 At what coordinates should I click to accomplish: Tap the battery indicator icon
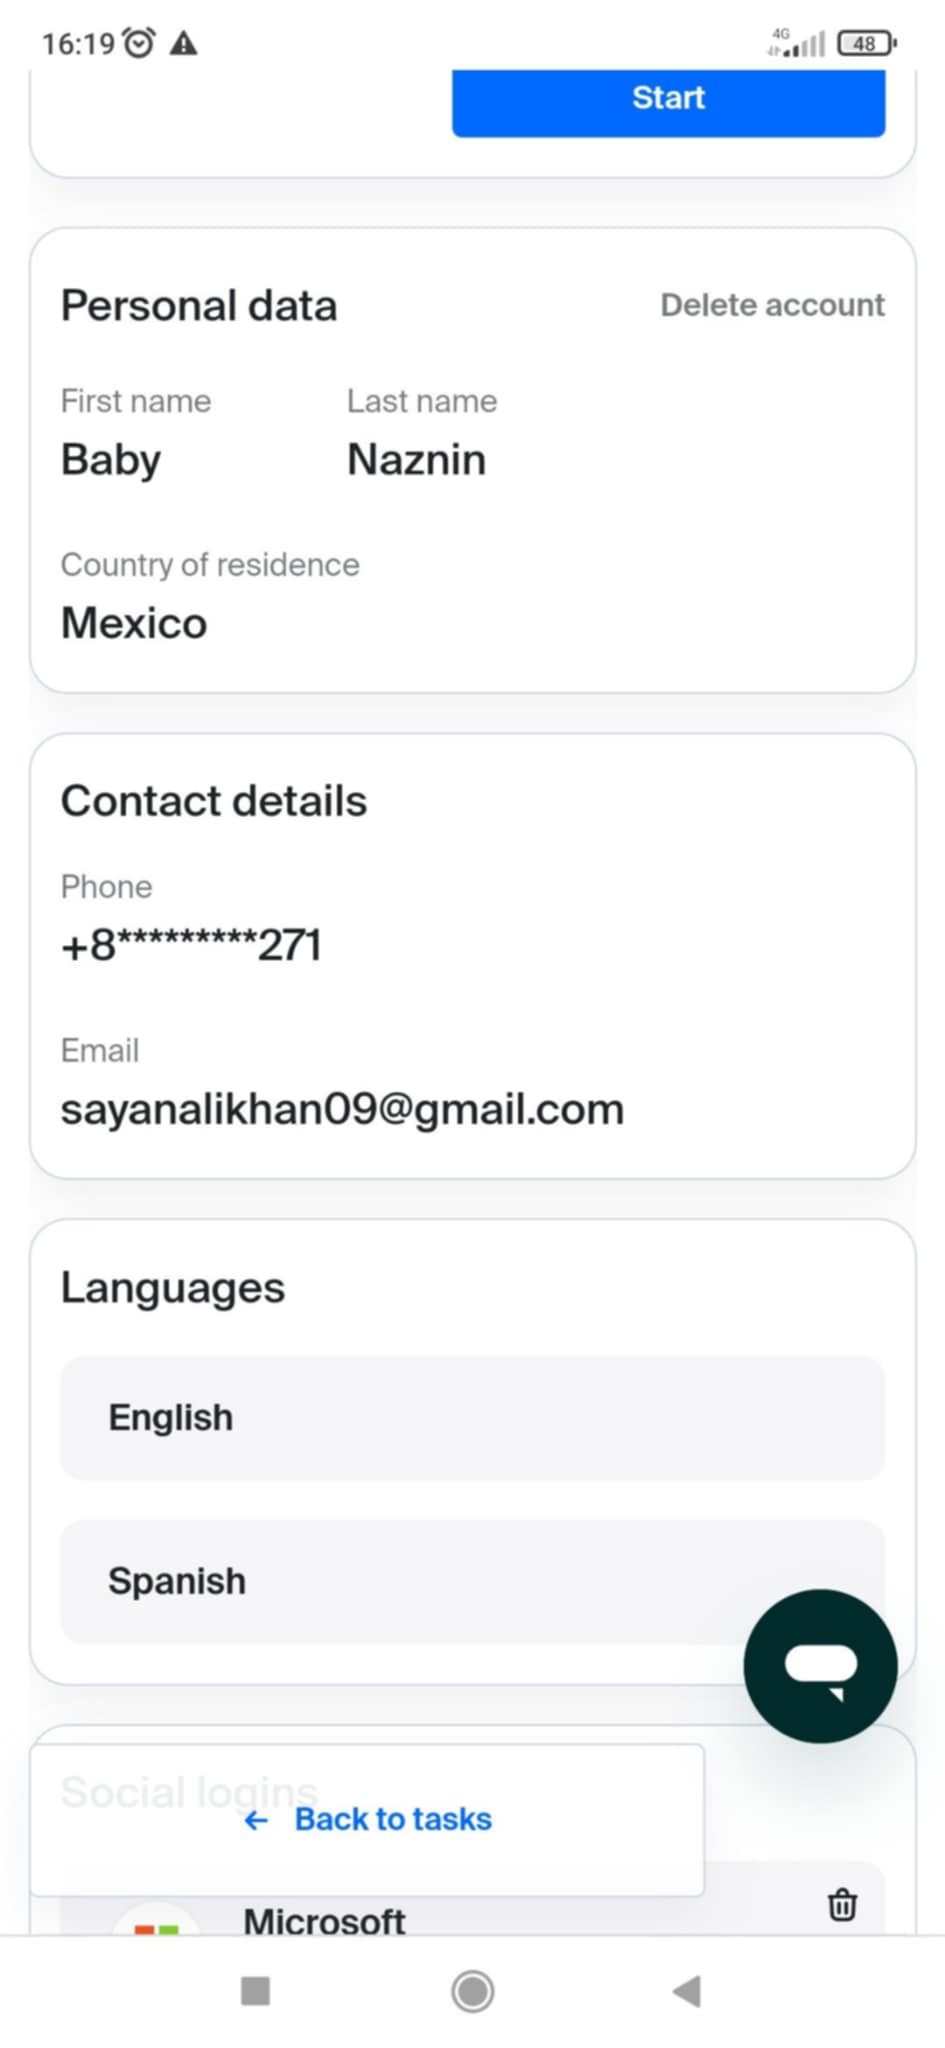point(867,43)
